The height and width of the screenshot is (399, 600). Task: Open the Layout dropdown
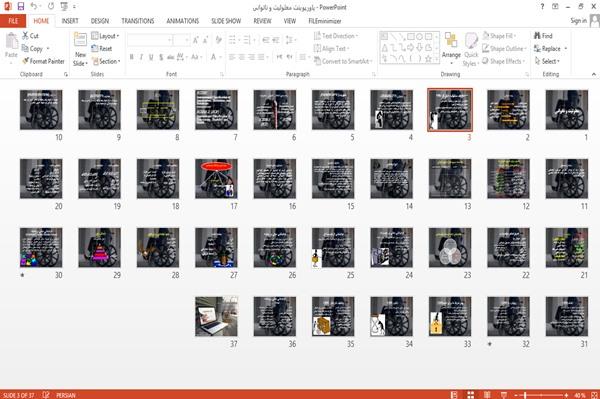click(105, 36)
